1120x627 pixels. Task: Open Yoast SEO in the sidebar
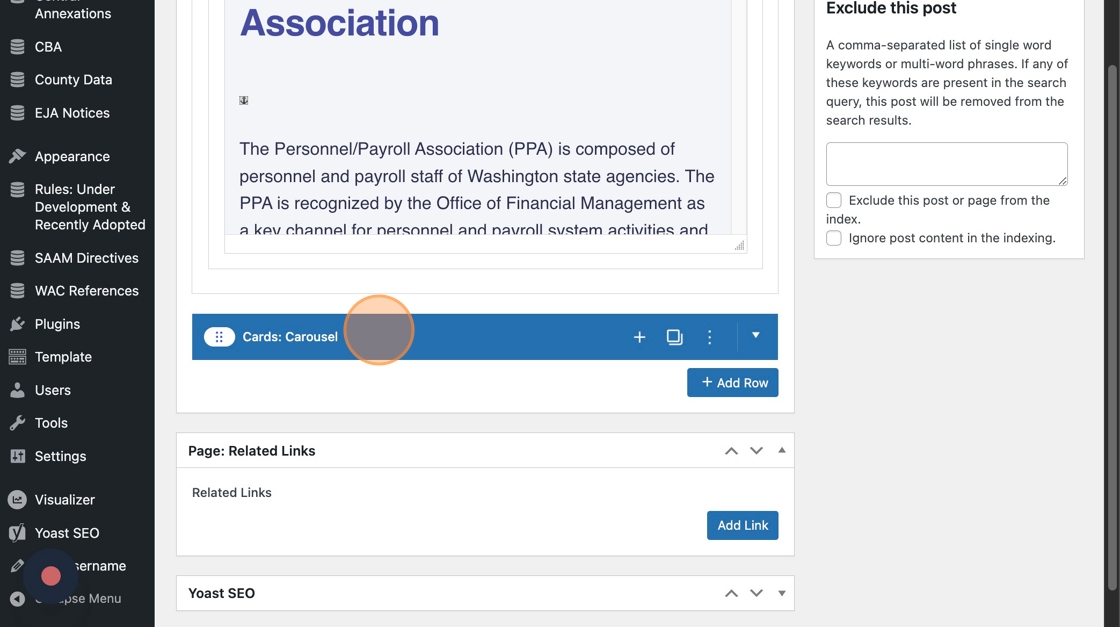pyautogui.click(x=66, y=533)
